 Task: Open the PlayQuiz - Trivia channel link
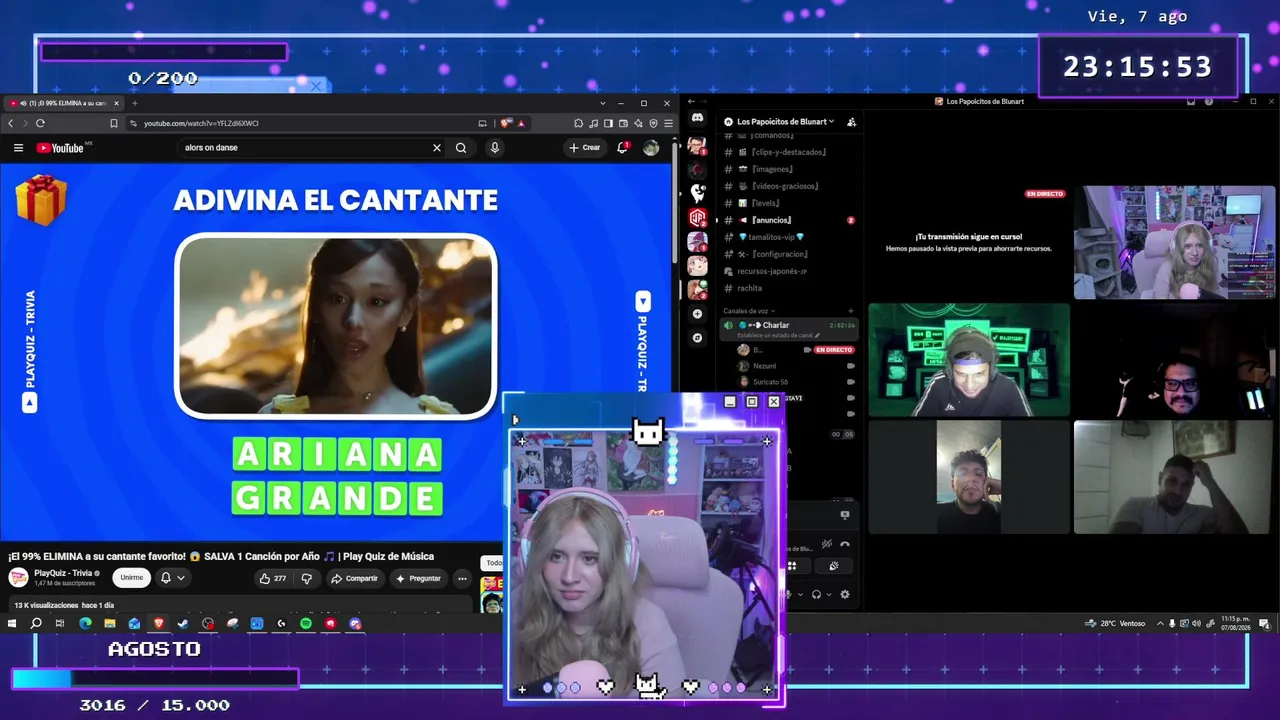point(65,573)
